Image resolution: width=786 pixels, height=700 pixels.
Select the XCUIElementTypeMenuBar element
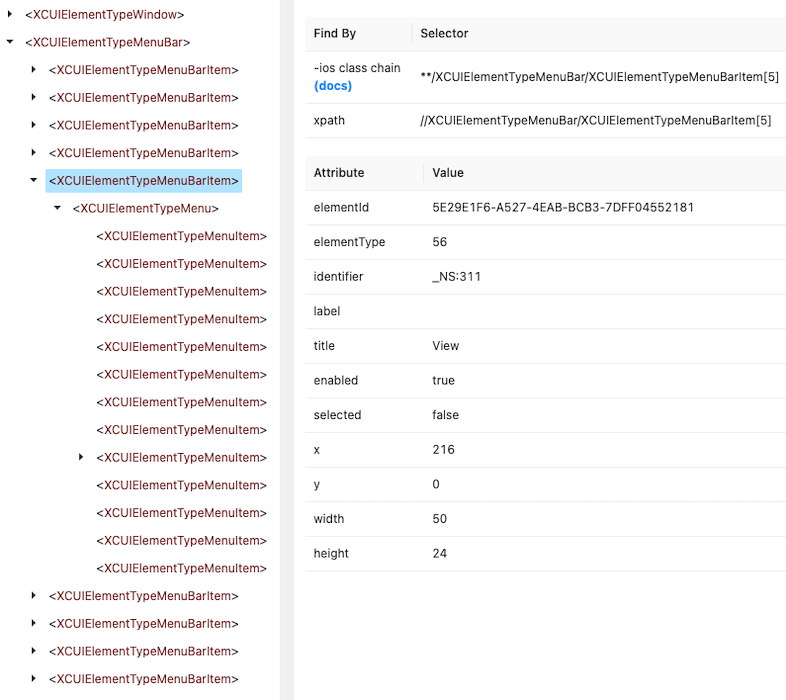107,42
